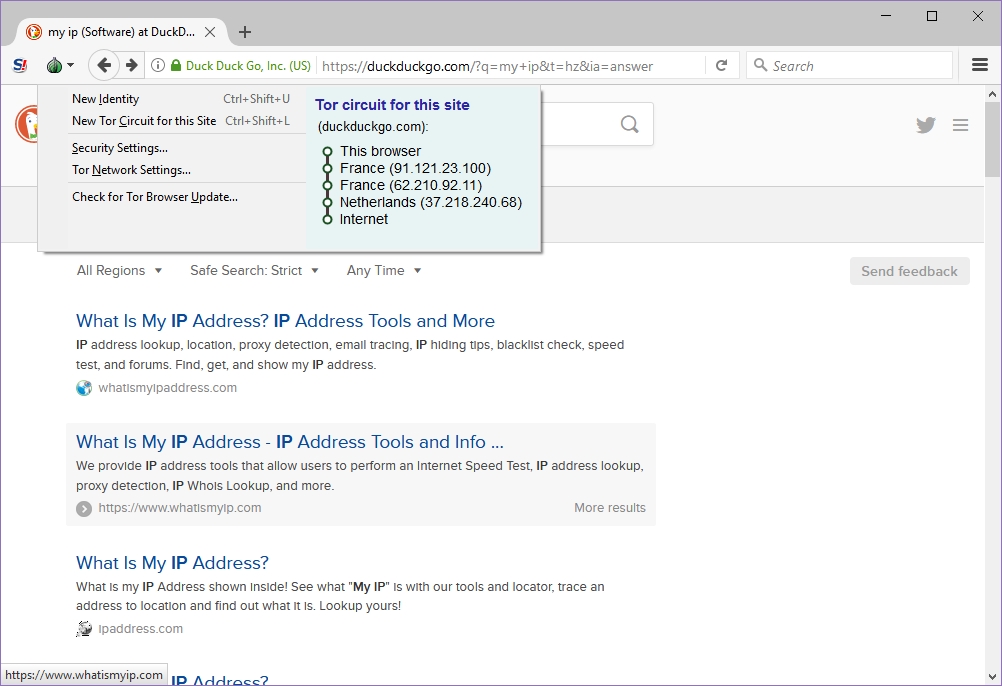Reload the page with refresh icon
This screenshot has height=686, width=1002.
click(x=721, y=65)
